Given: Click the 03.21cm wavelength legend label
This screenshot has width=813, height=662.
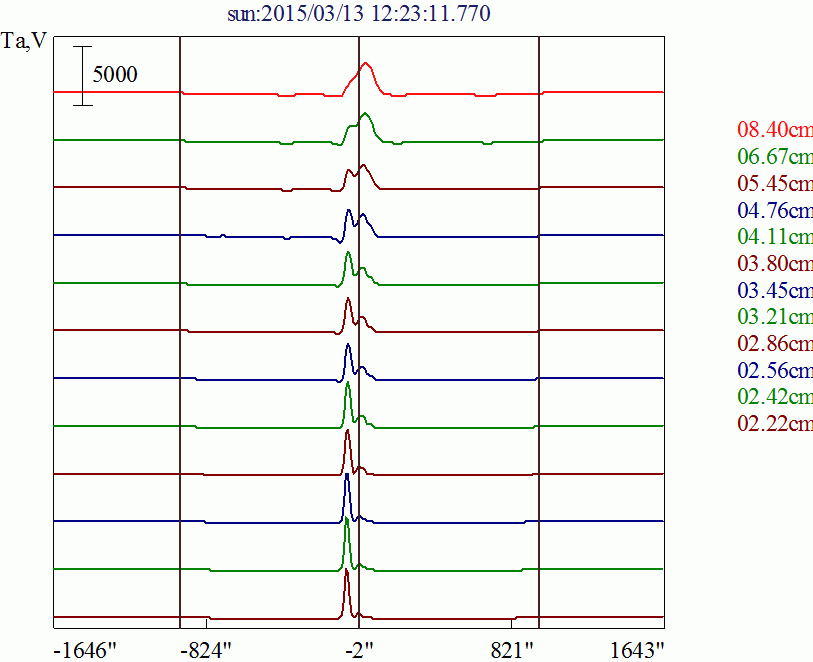Looking at the screenshot, I should point(775,317).
